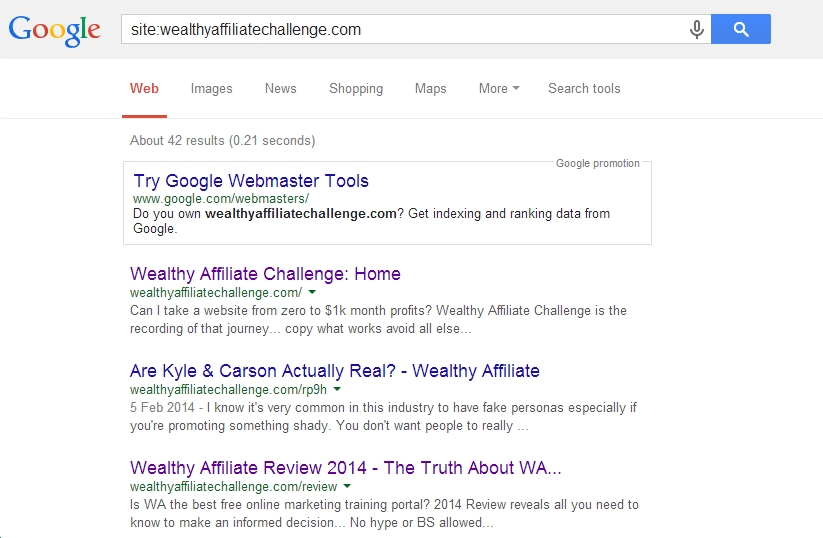823x538 pixels.
Task: Open Wealthy Affiliate Challenge: Home result
Action: [x=265, y=274]
